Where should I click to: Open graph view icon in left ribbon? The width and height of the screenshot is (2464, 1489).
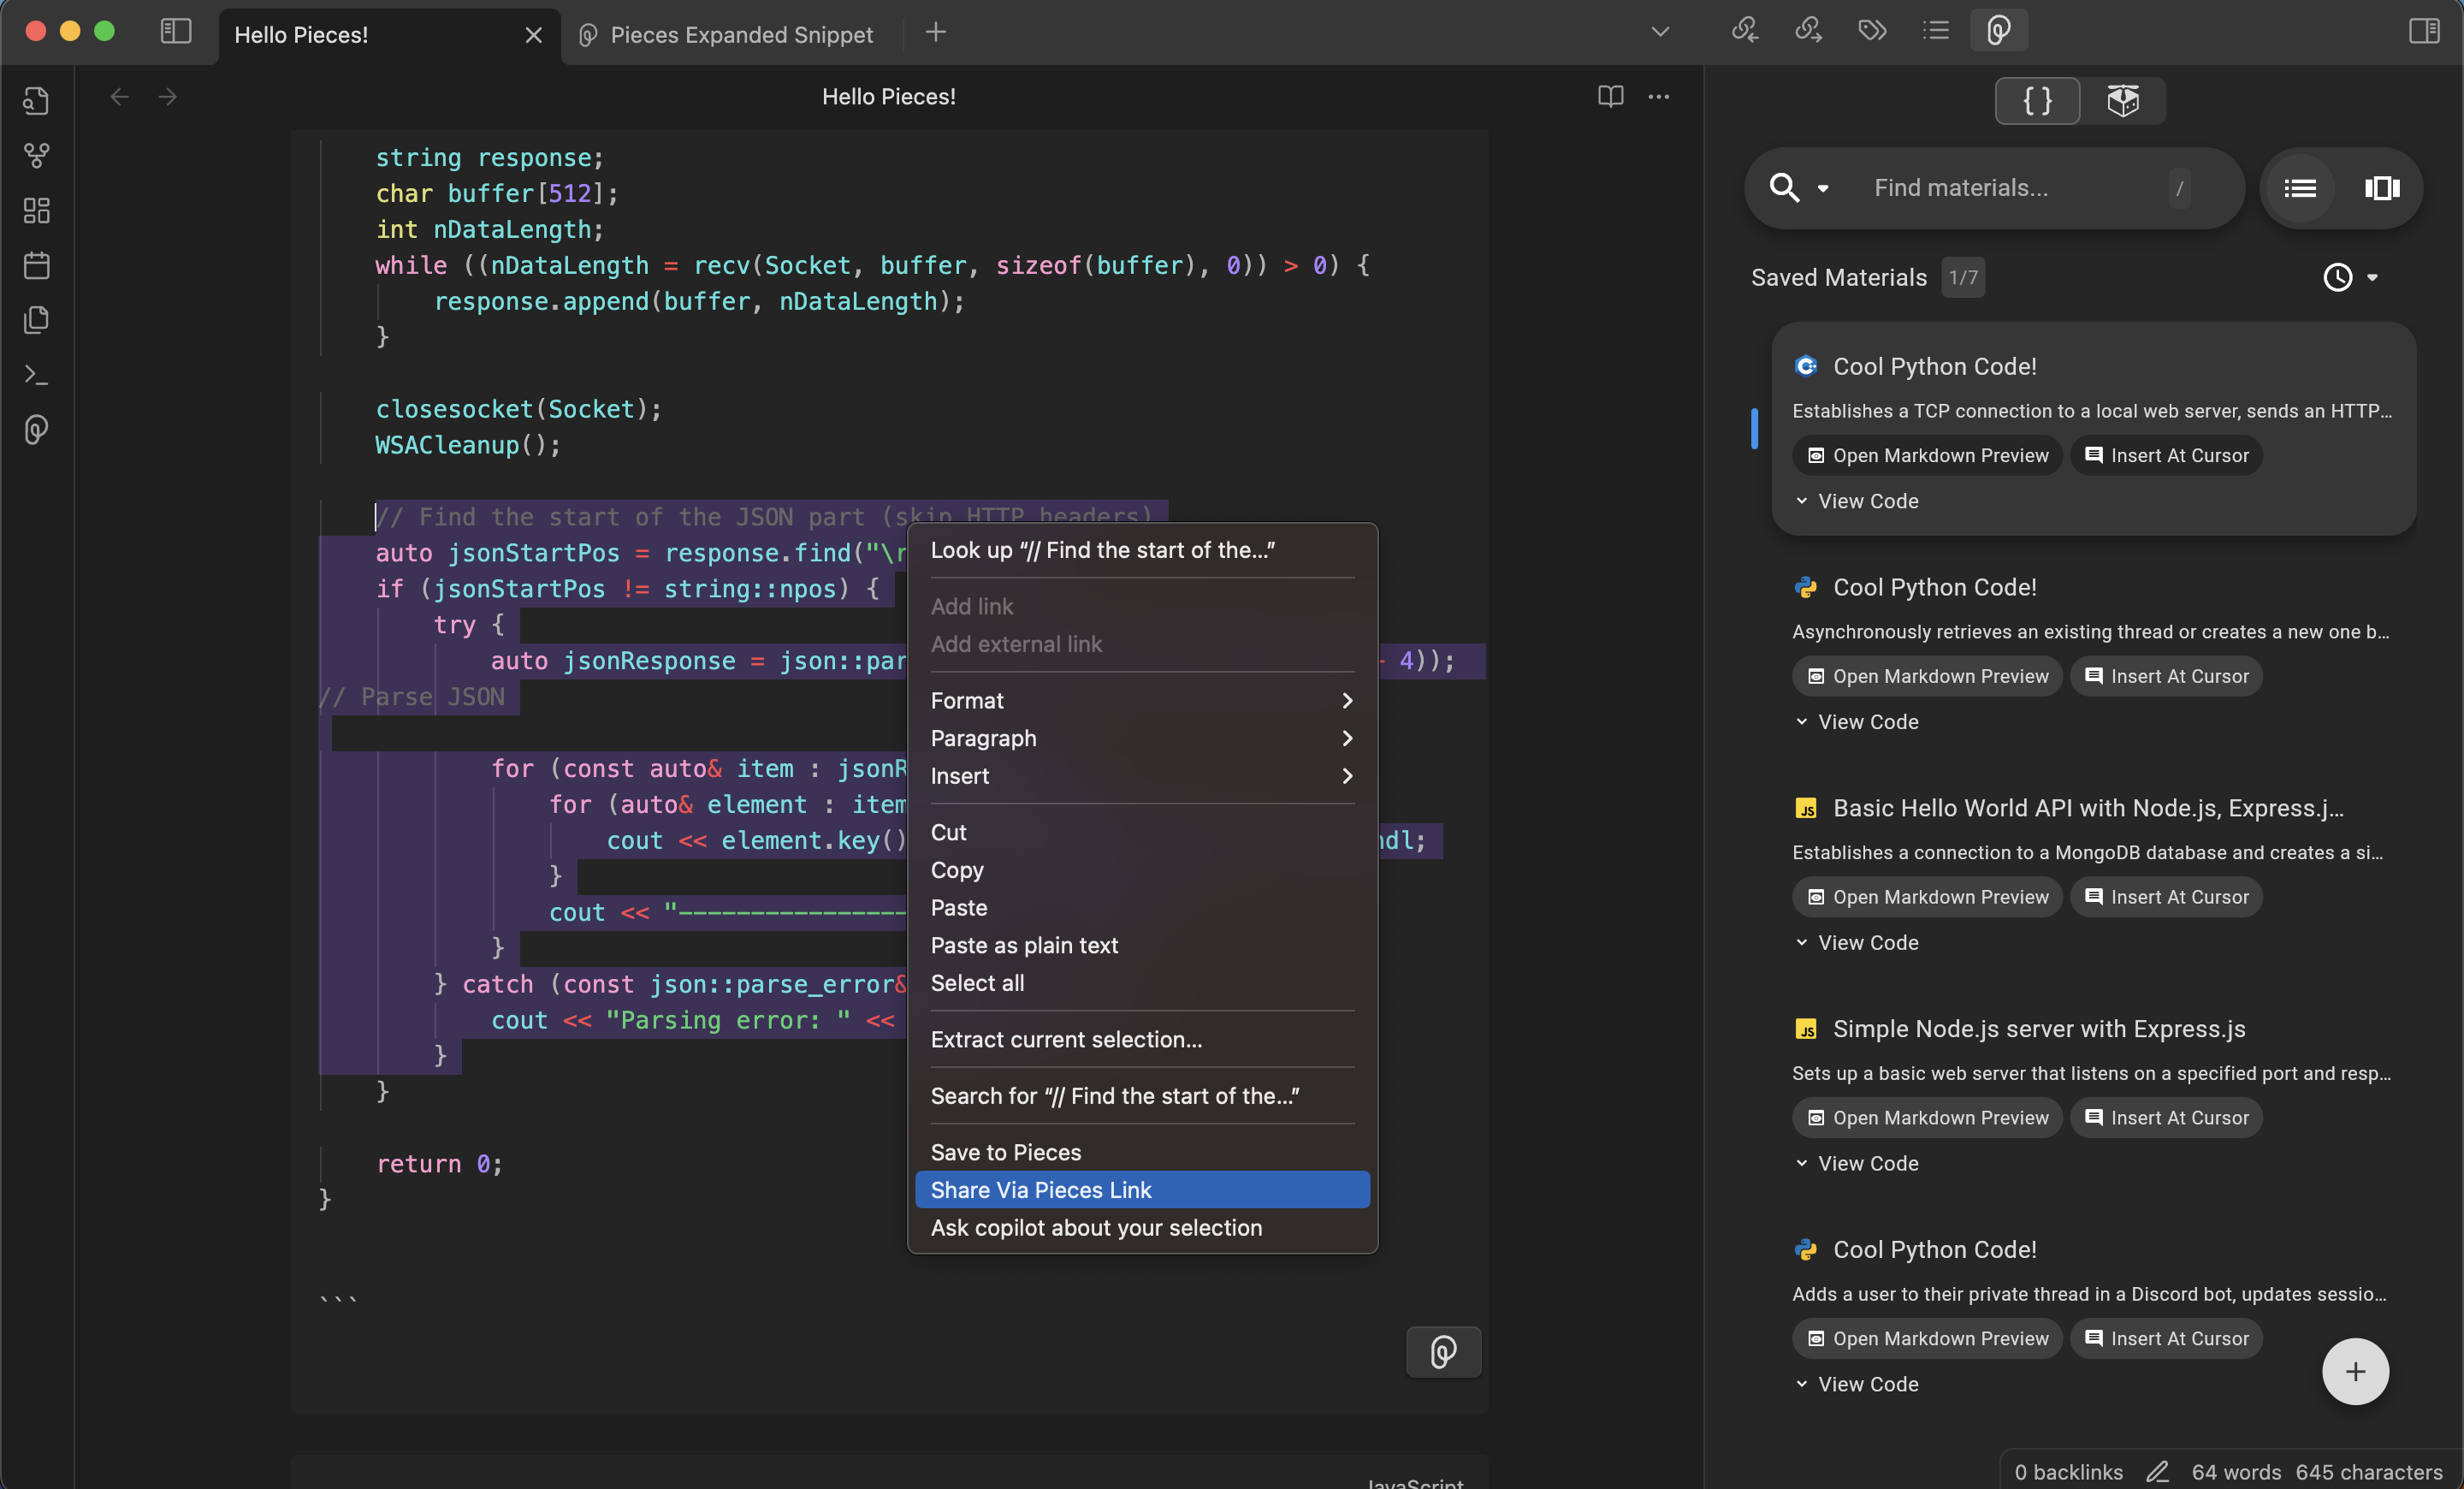pyautogui.click(x=36, y=155)
